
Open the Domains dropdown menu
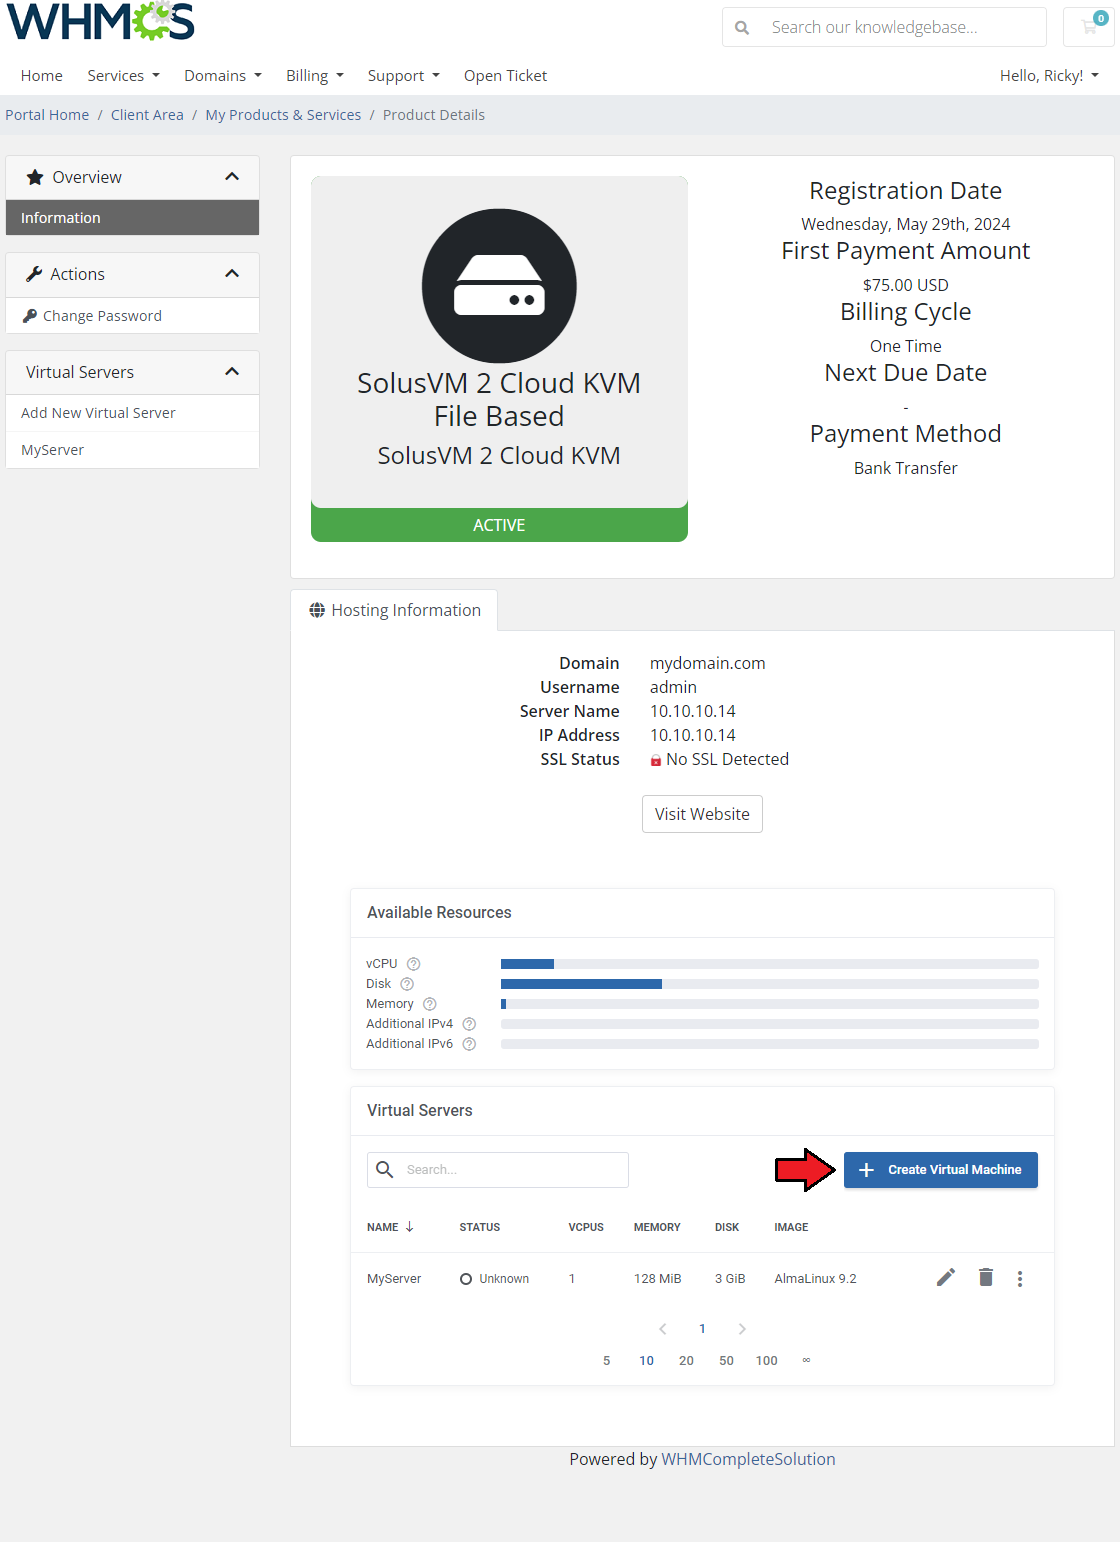[223, 76]
